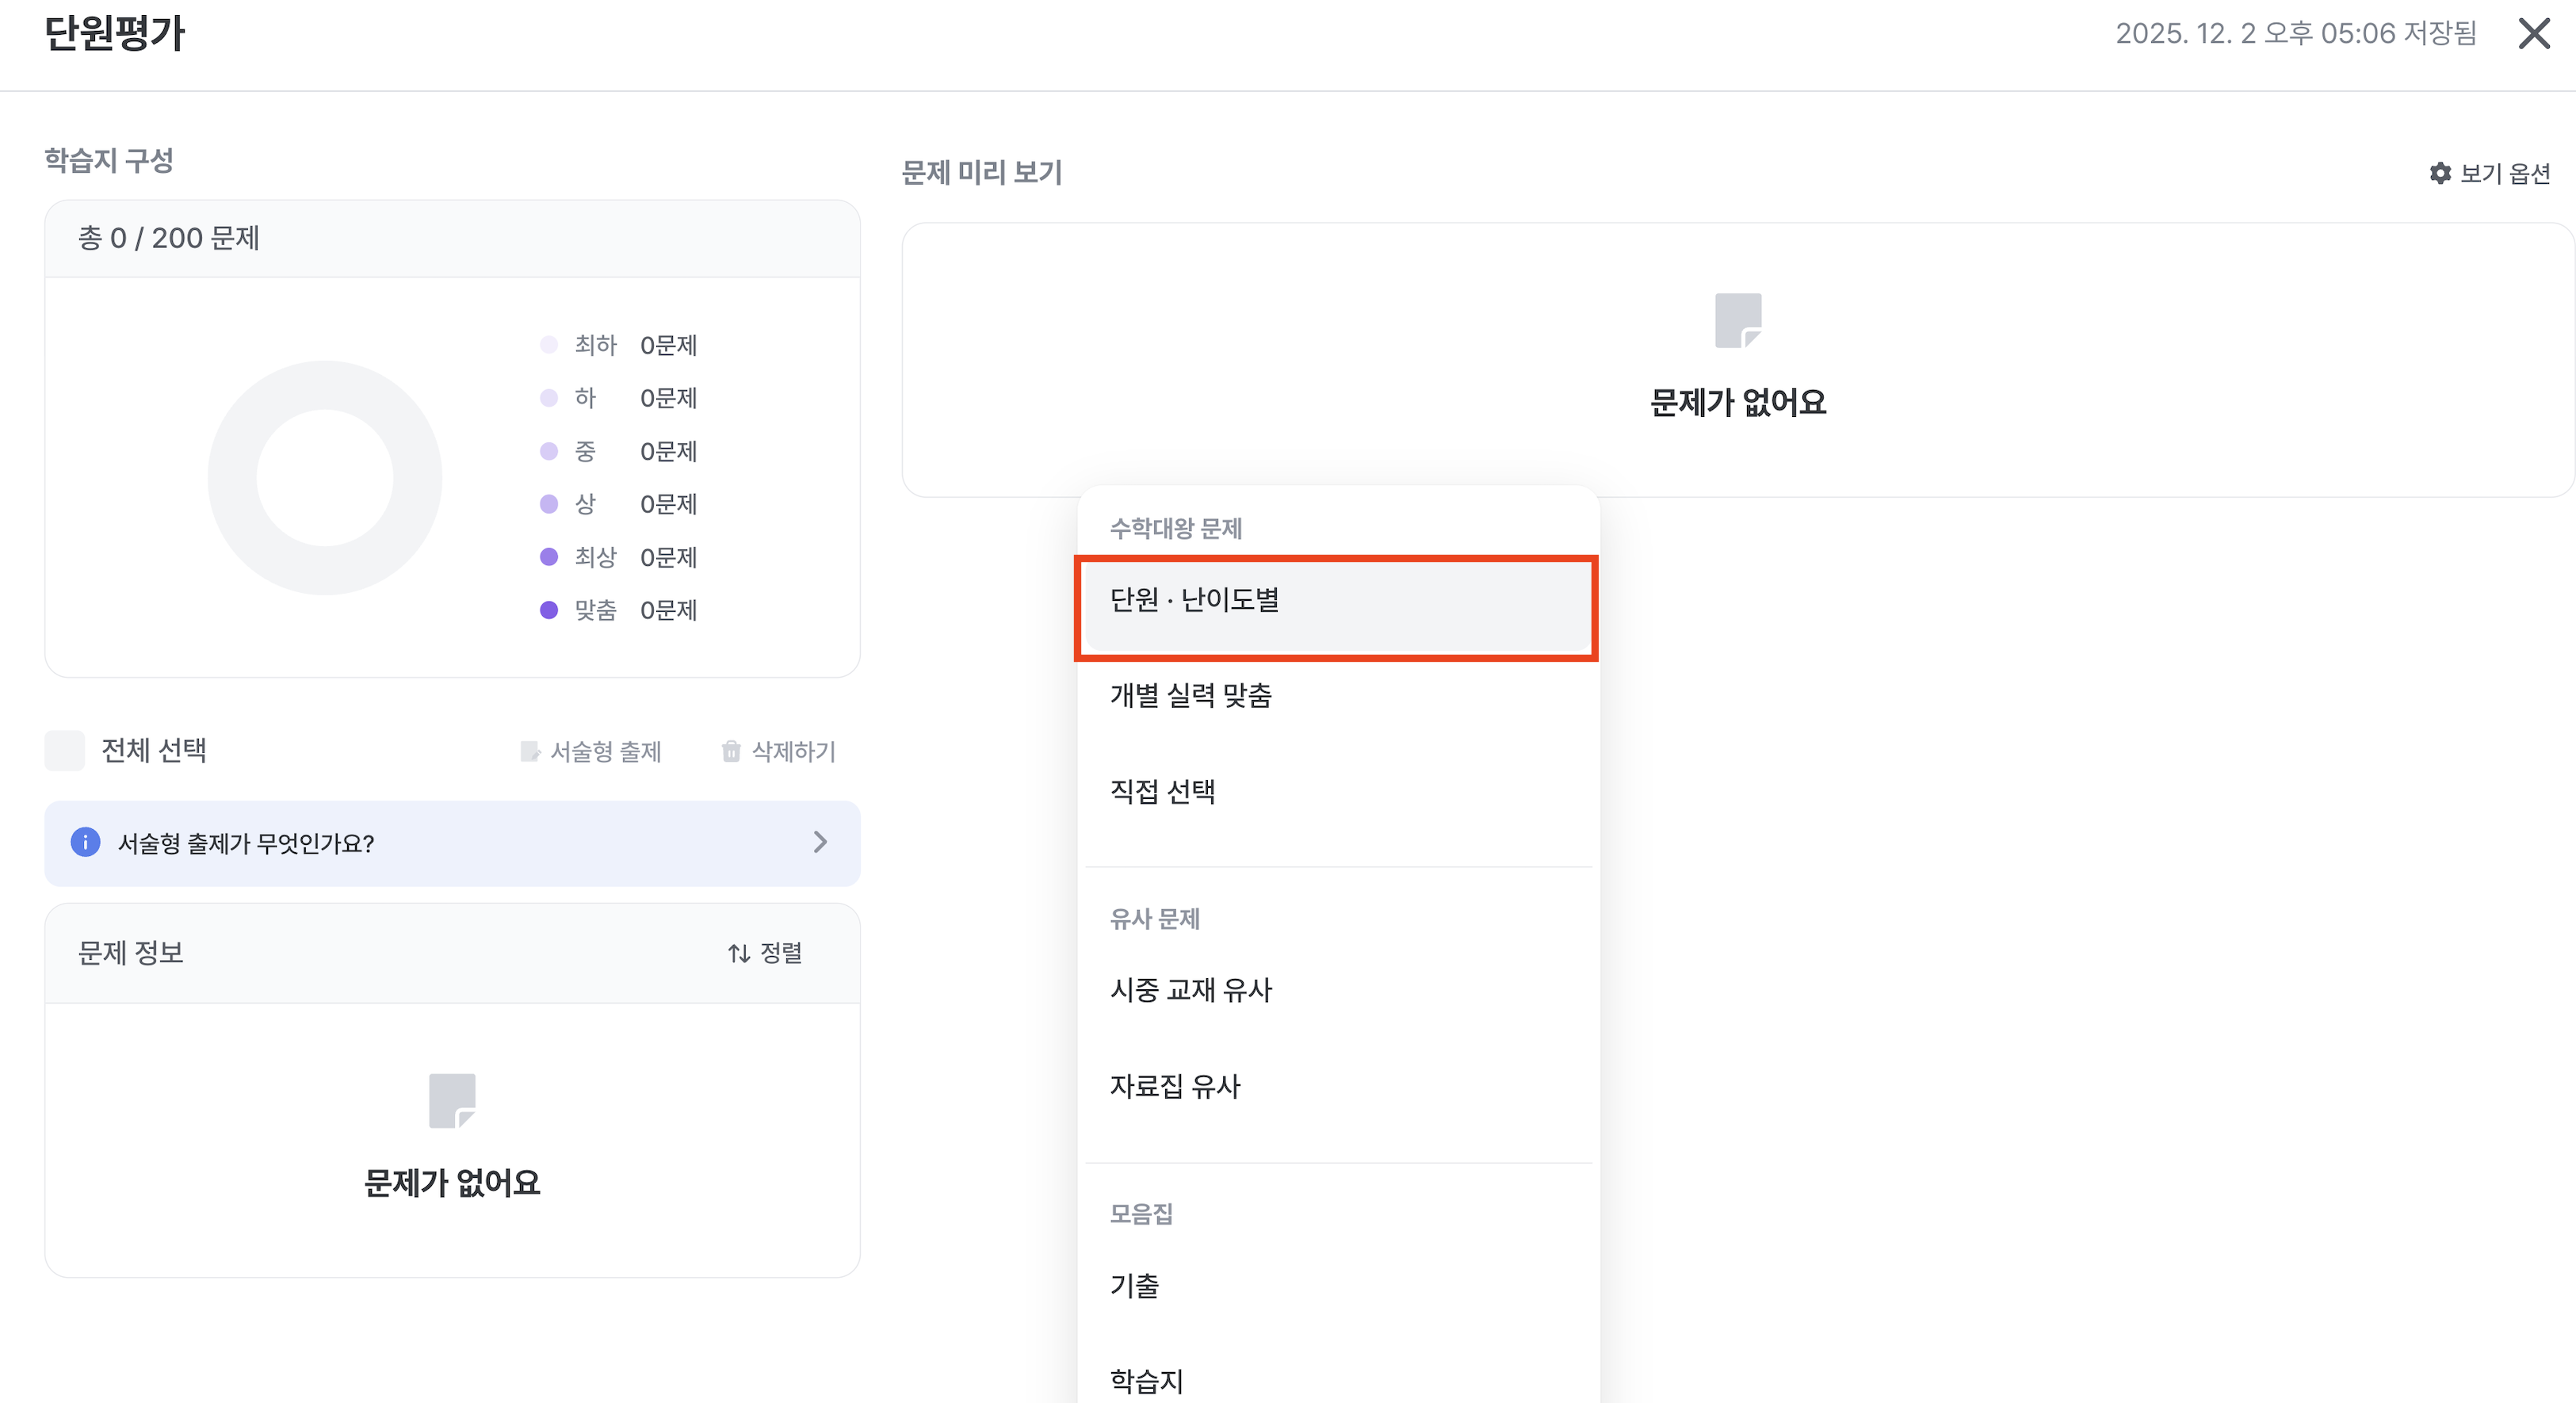Click the purple 맞춤 legend dot

[549, 610]
